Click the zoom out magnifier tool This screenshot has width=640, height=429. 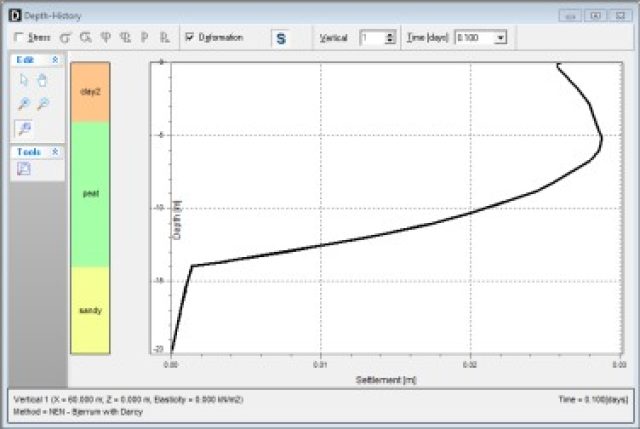click(42, 104)
